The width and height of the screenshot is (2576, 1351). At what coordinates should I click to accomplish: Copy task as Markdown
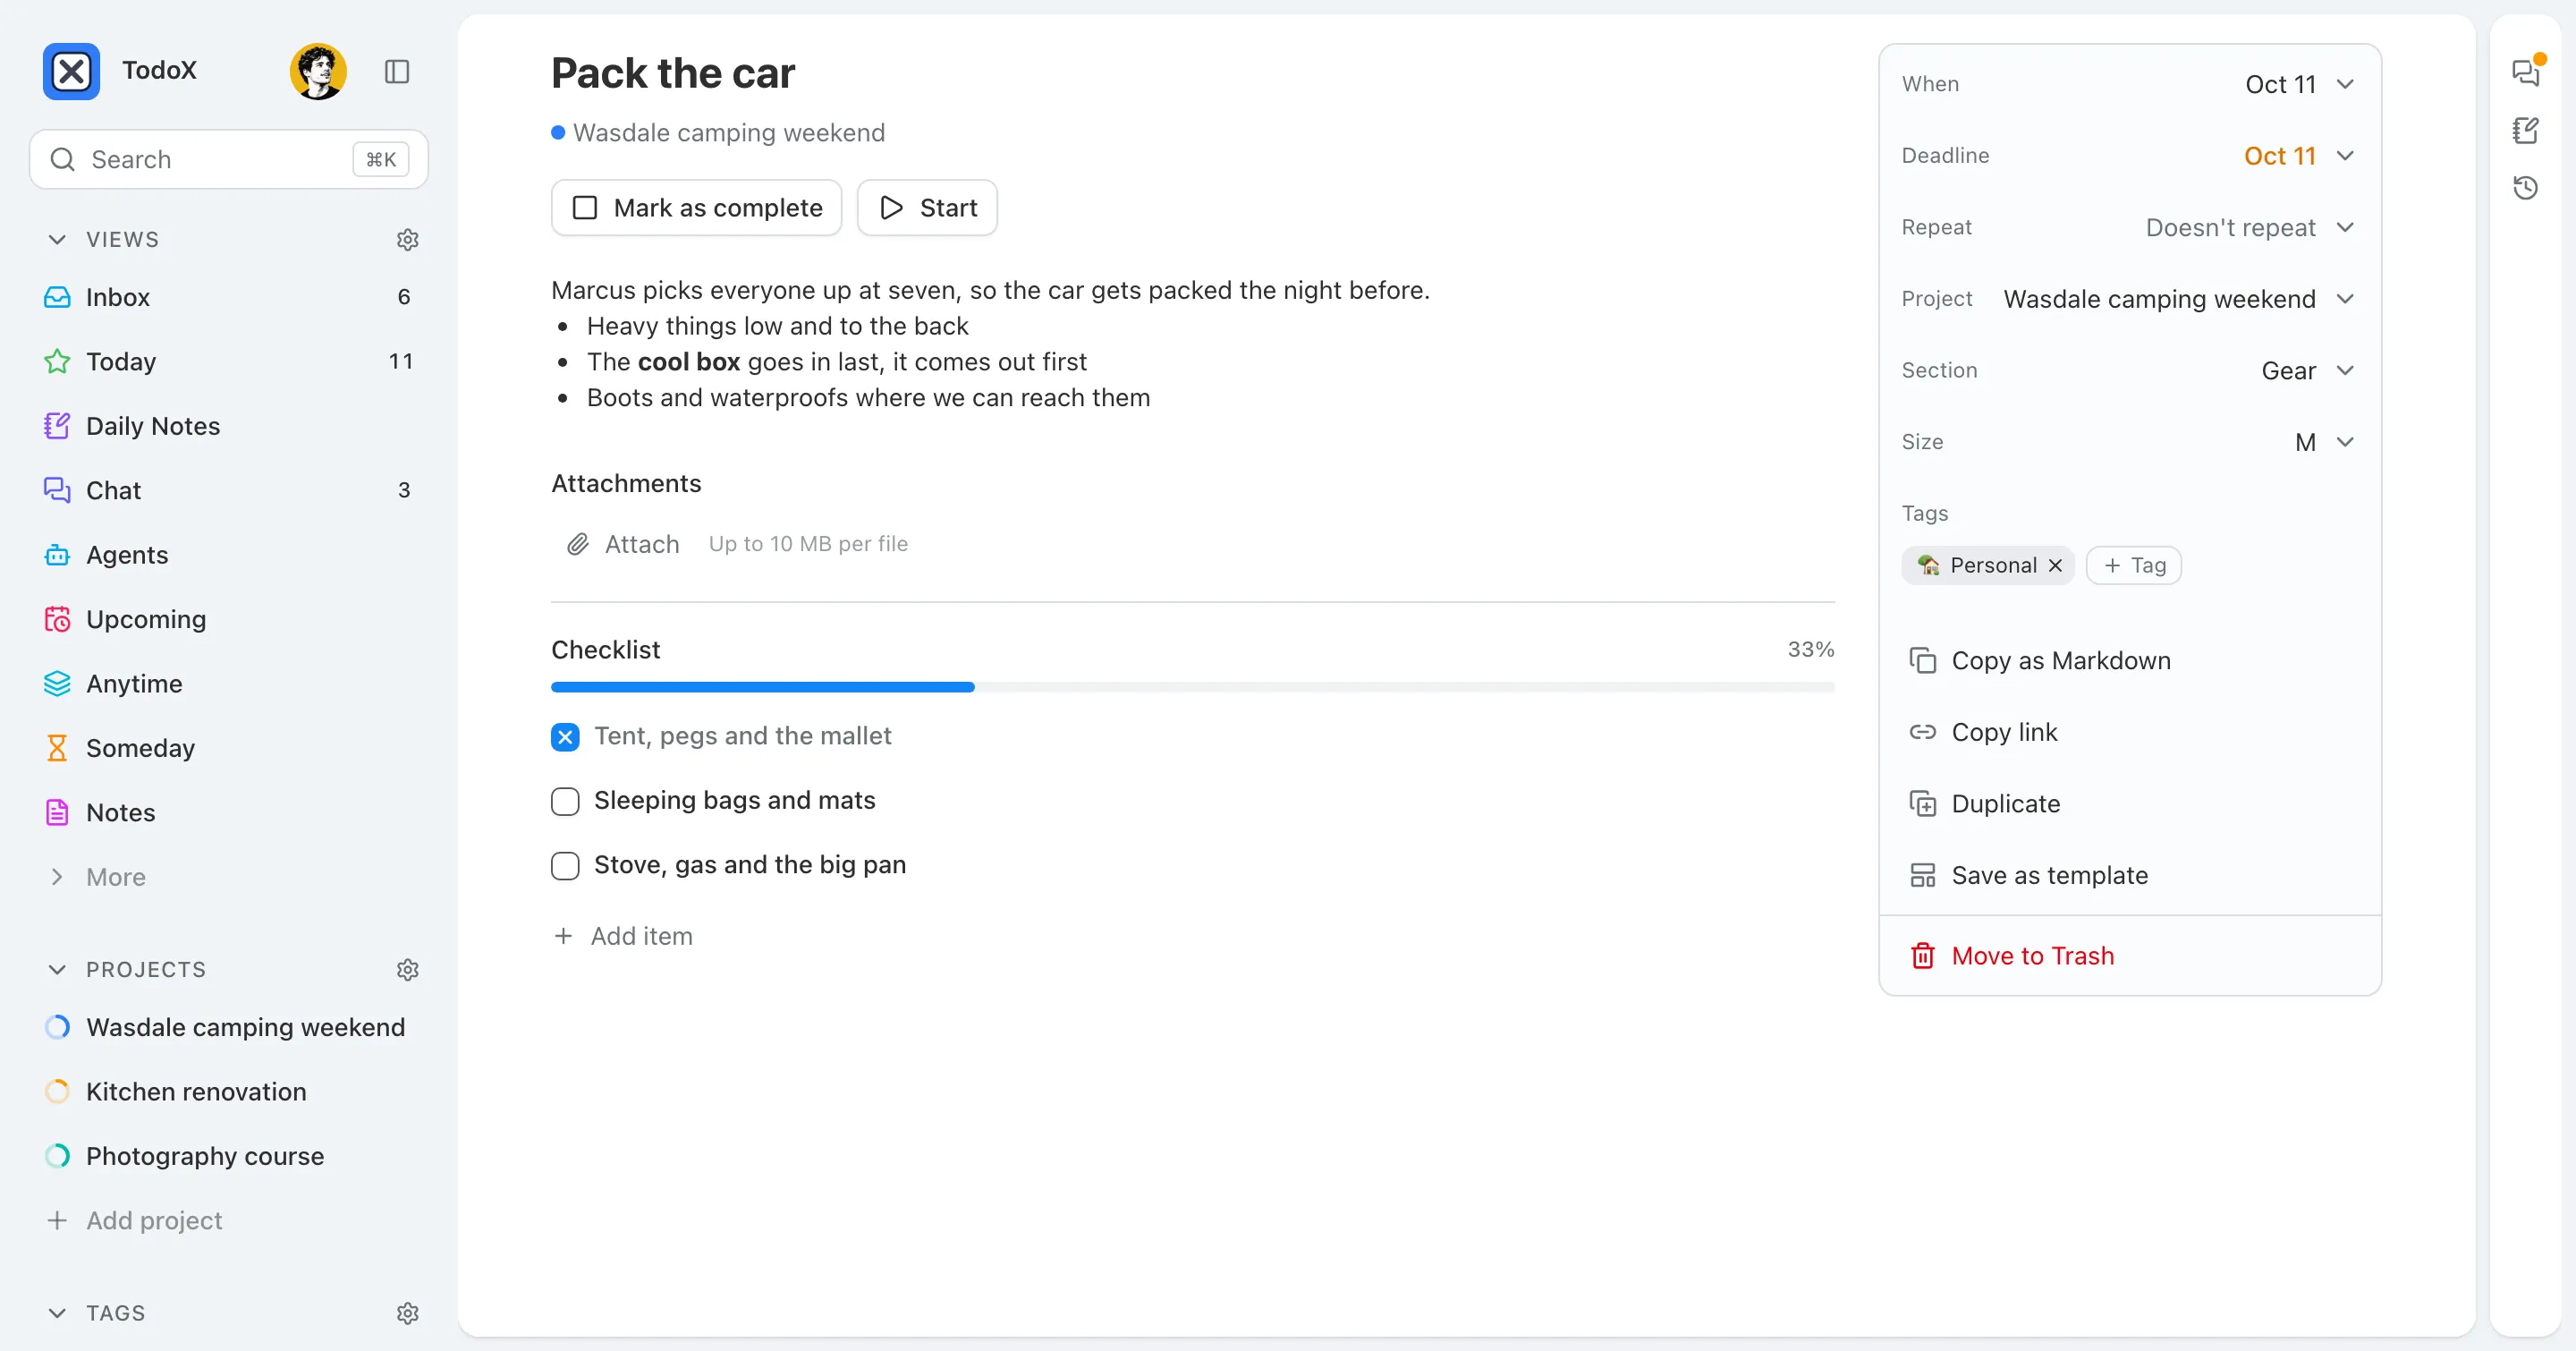point(2040,660)
